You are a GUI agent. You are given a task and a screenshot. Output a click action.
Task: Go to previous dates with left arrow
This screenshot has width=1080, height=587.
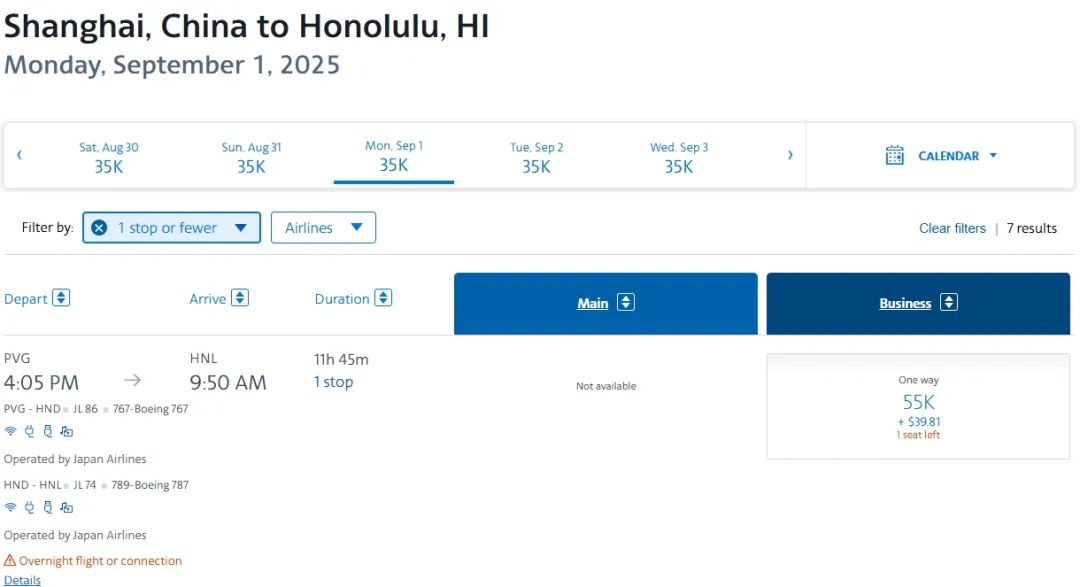19,155
